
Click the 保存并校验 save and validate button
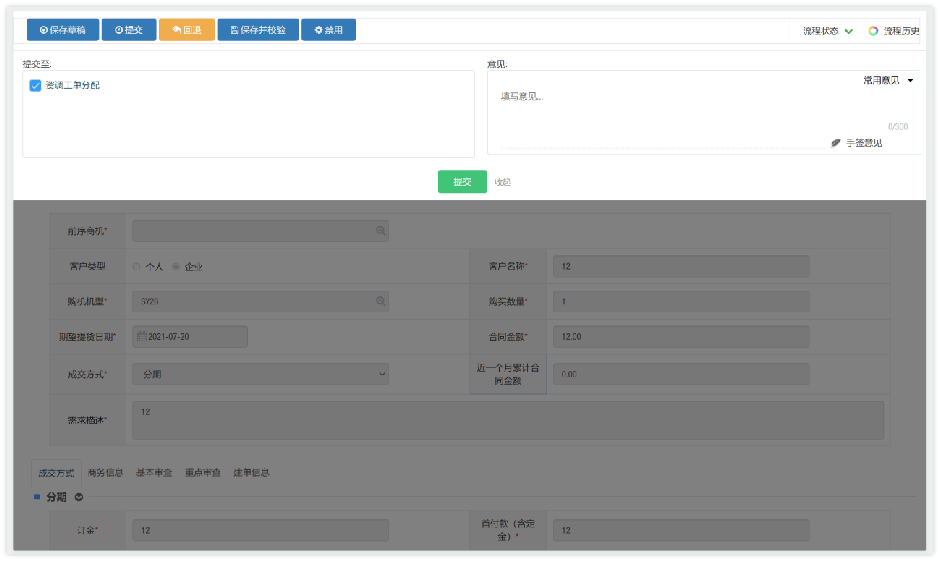click(257, 30)
